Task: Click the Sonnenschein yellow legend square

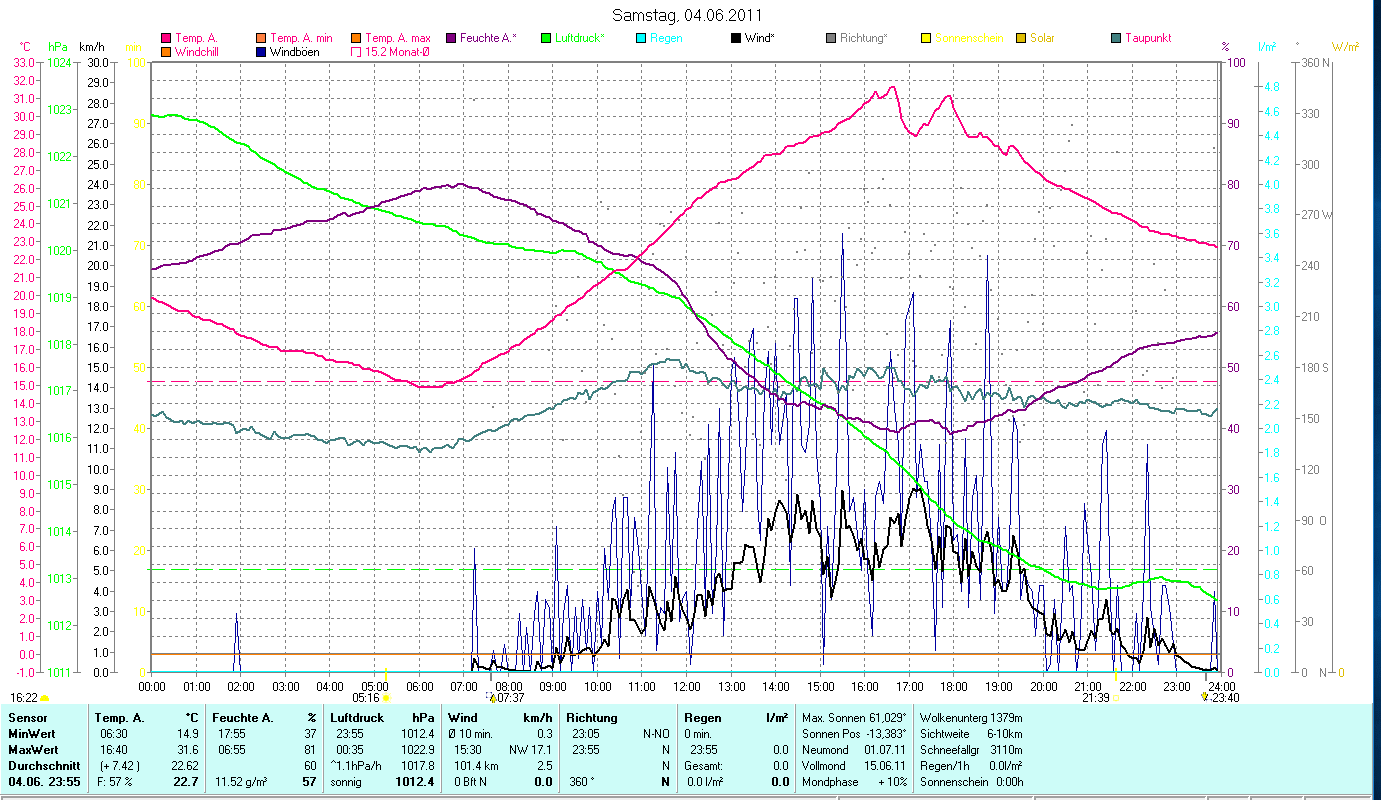Action: pos(926,38)
